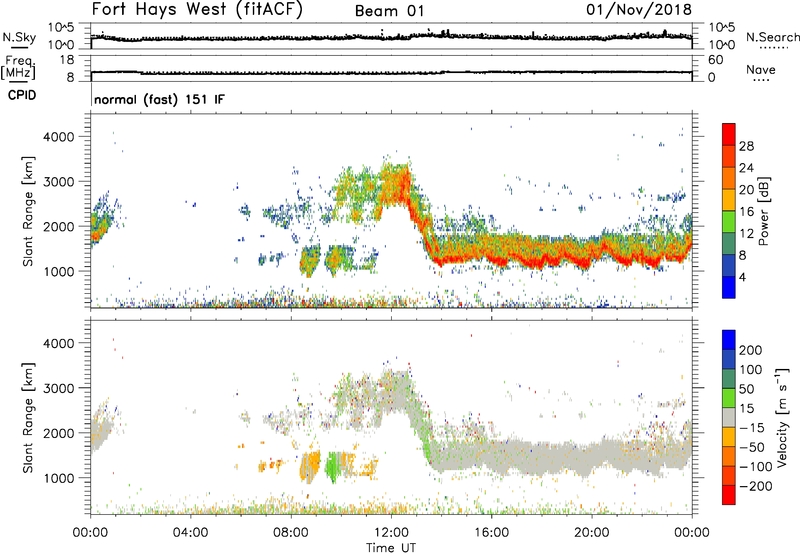Click the "Time UT" axis title
The width and height of the screenshot is (800, 554).
point(391,547)
